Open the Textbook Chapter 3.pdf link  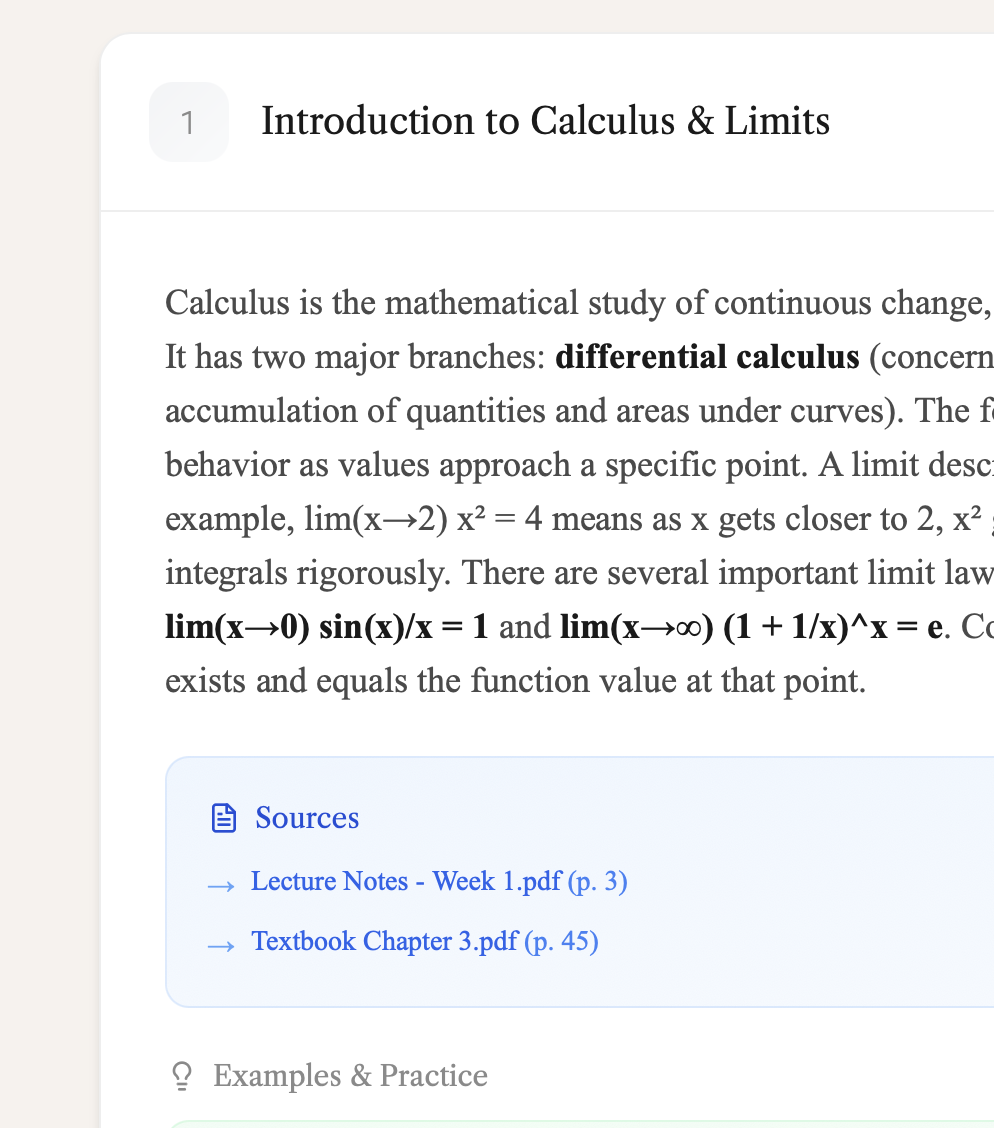[x=385, y=941]
